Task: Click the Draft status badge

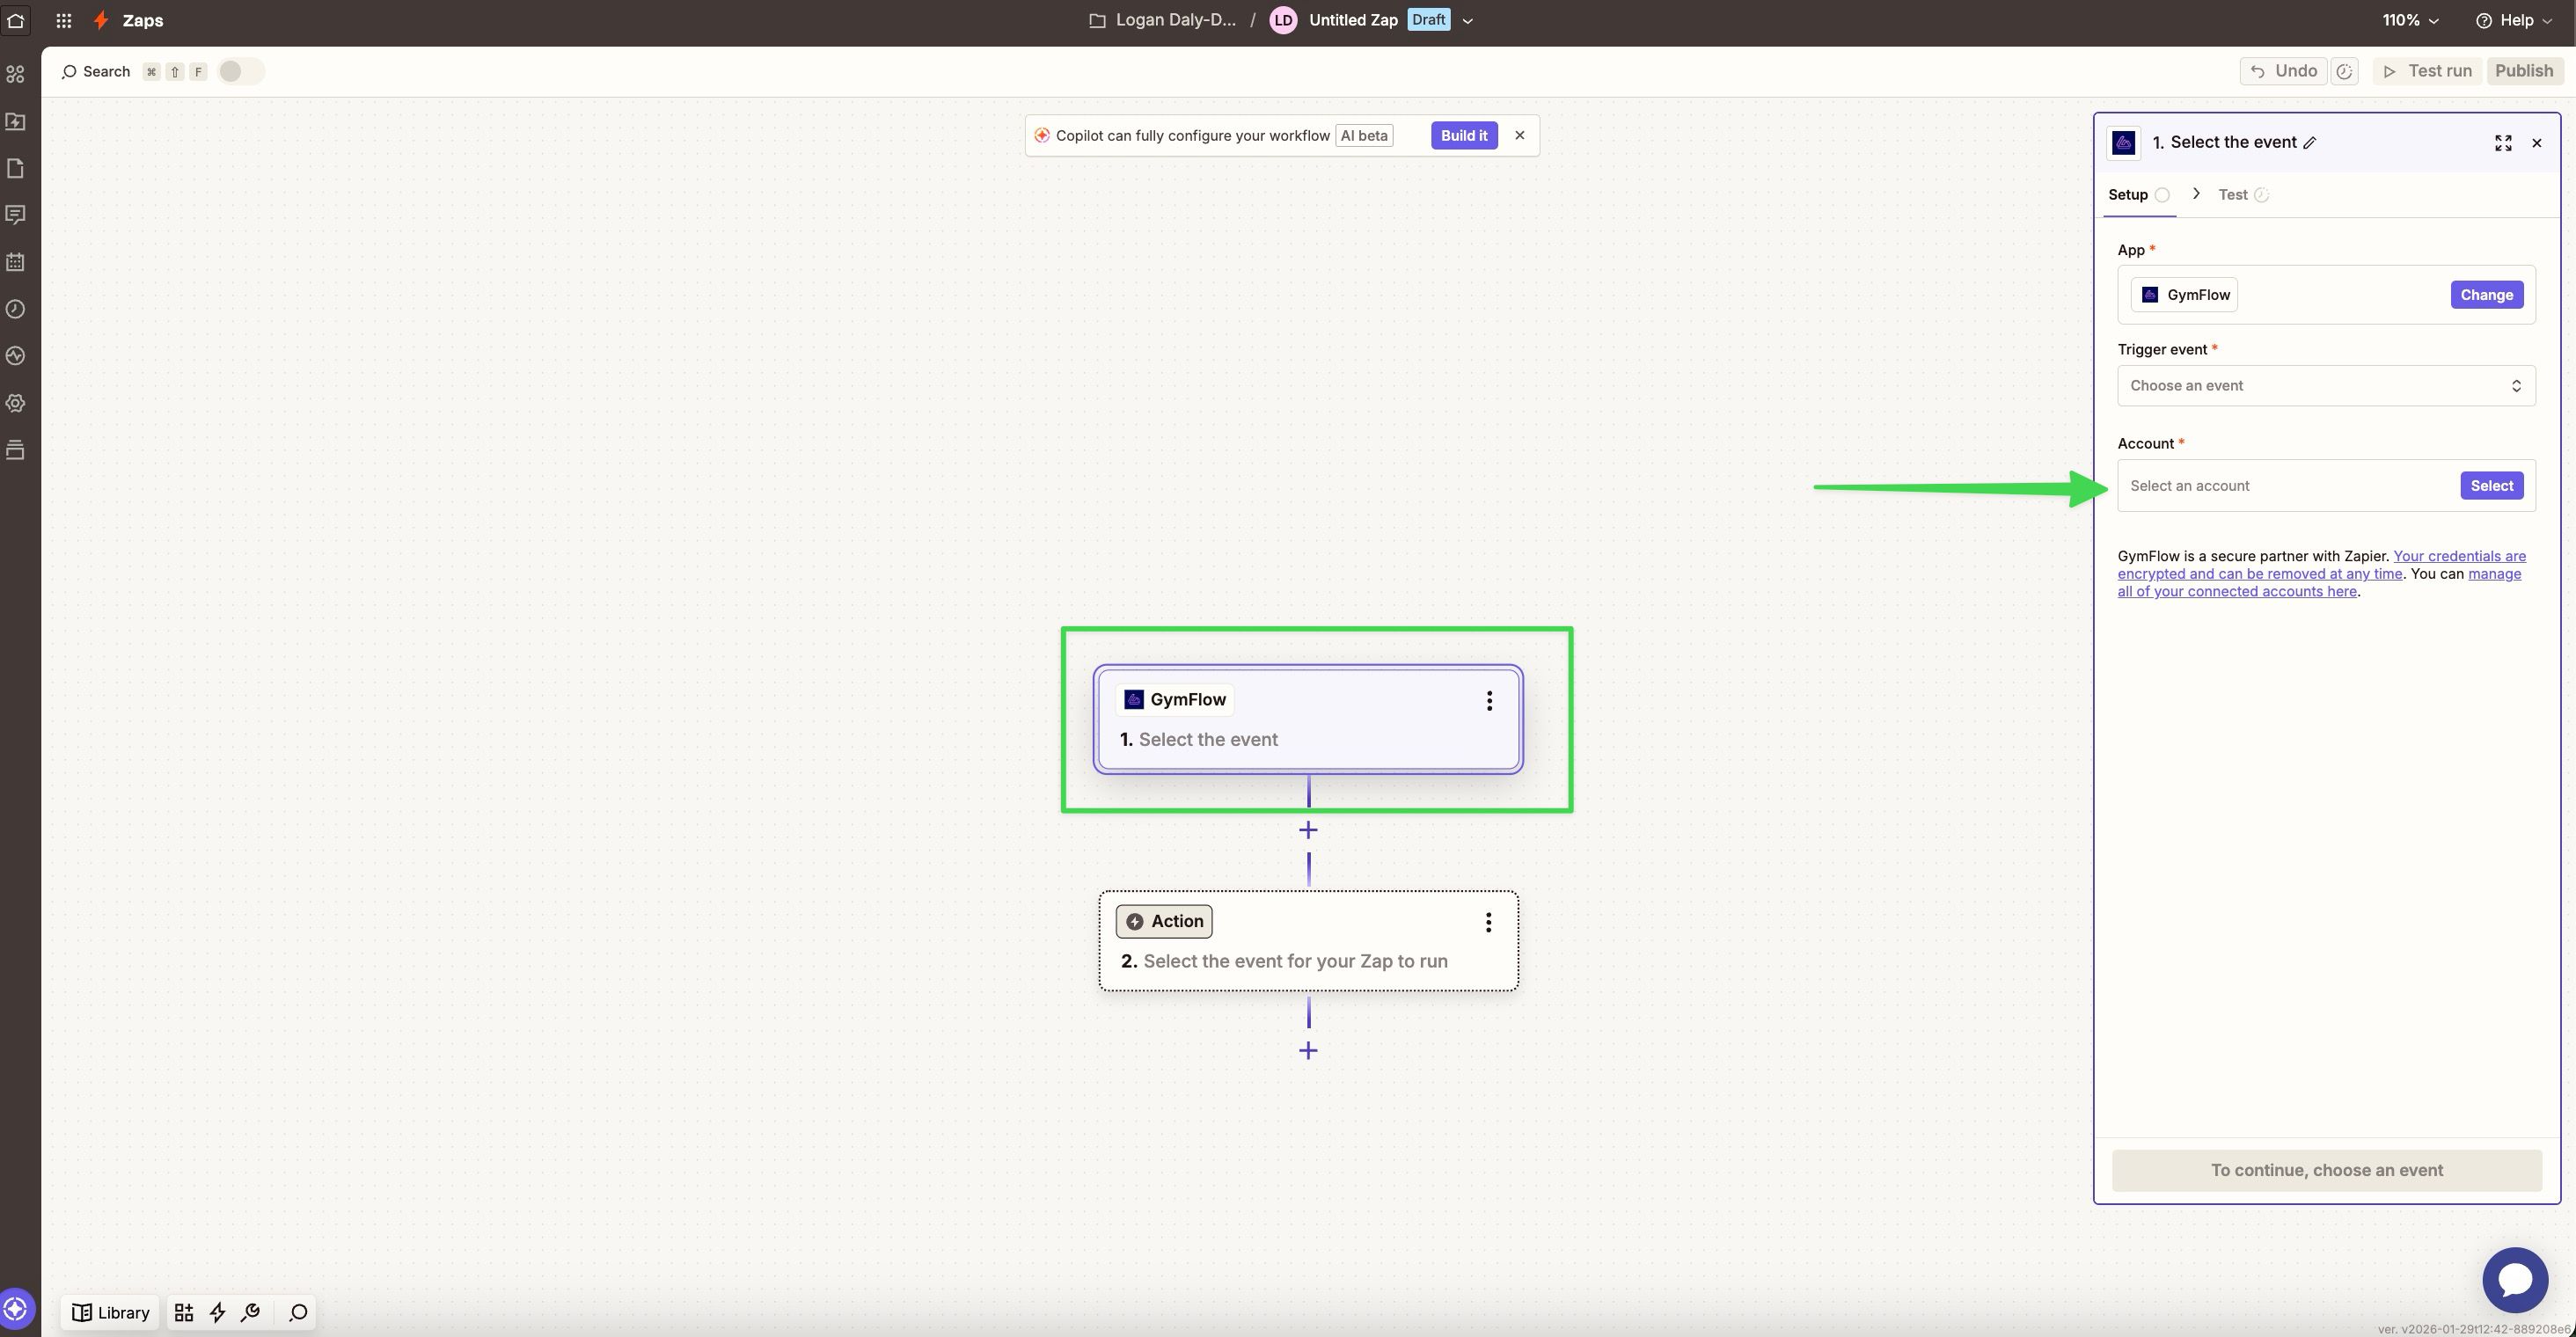Action: (x=1428, y=20)
